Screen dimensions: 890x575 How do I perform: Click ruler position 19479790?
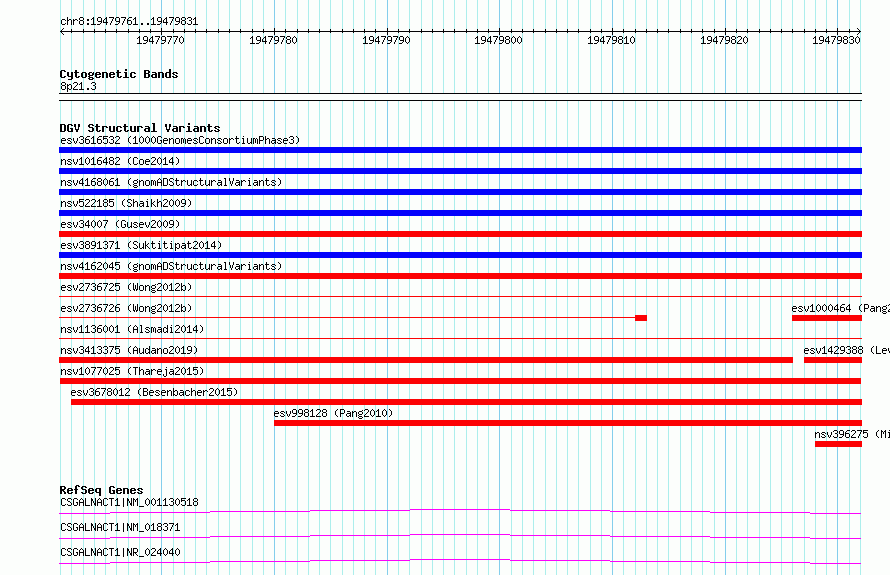[x=386, y=40]
